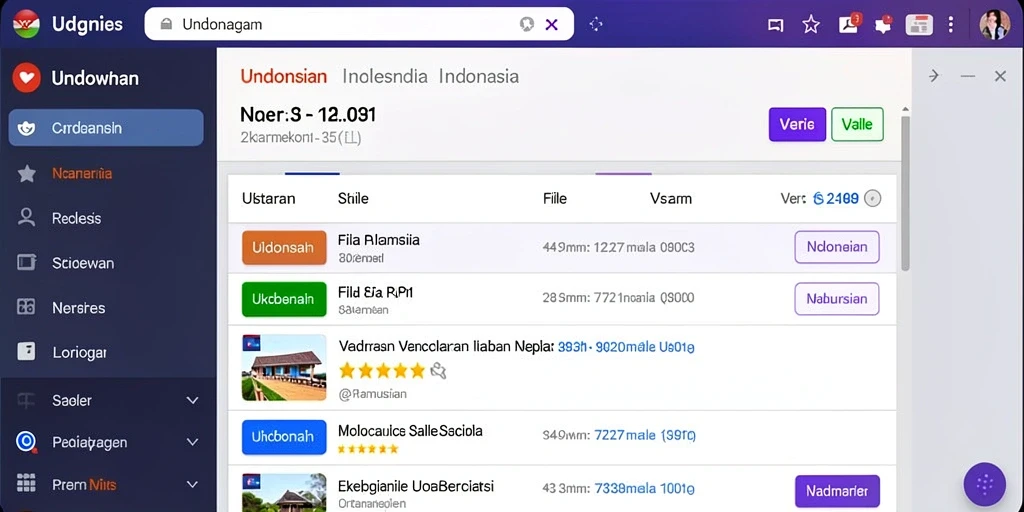Open the Ekebgianile UoaBerciatsi thumbnail
The width and height of the screenshot is (1024, 512).
284,492
